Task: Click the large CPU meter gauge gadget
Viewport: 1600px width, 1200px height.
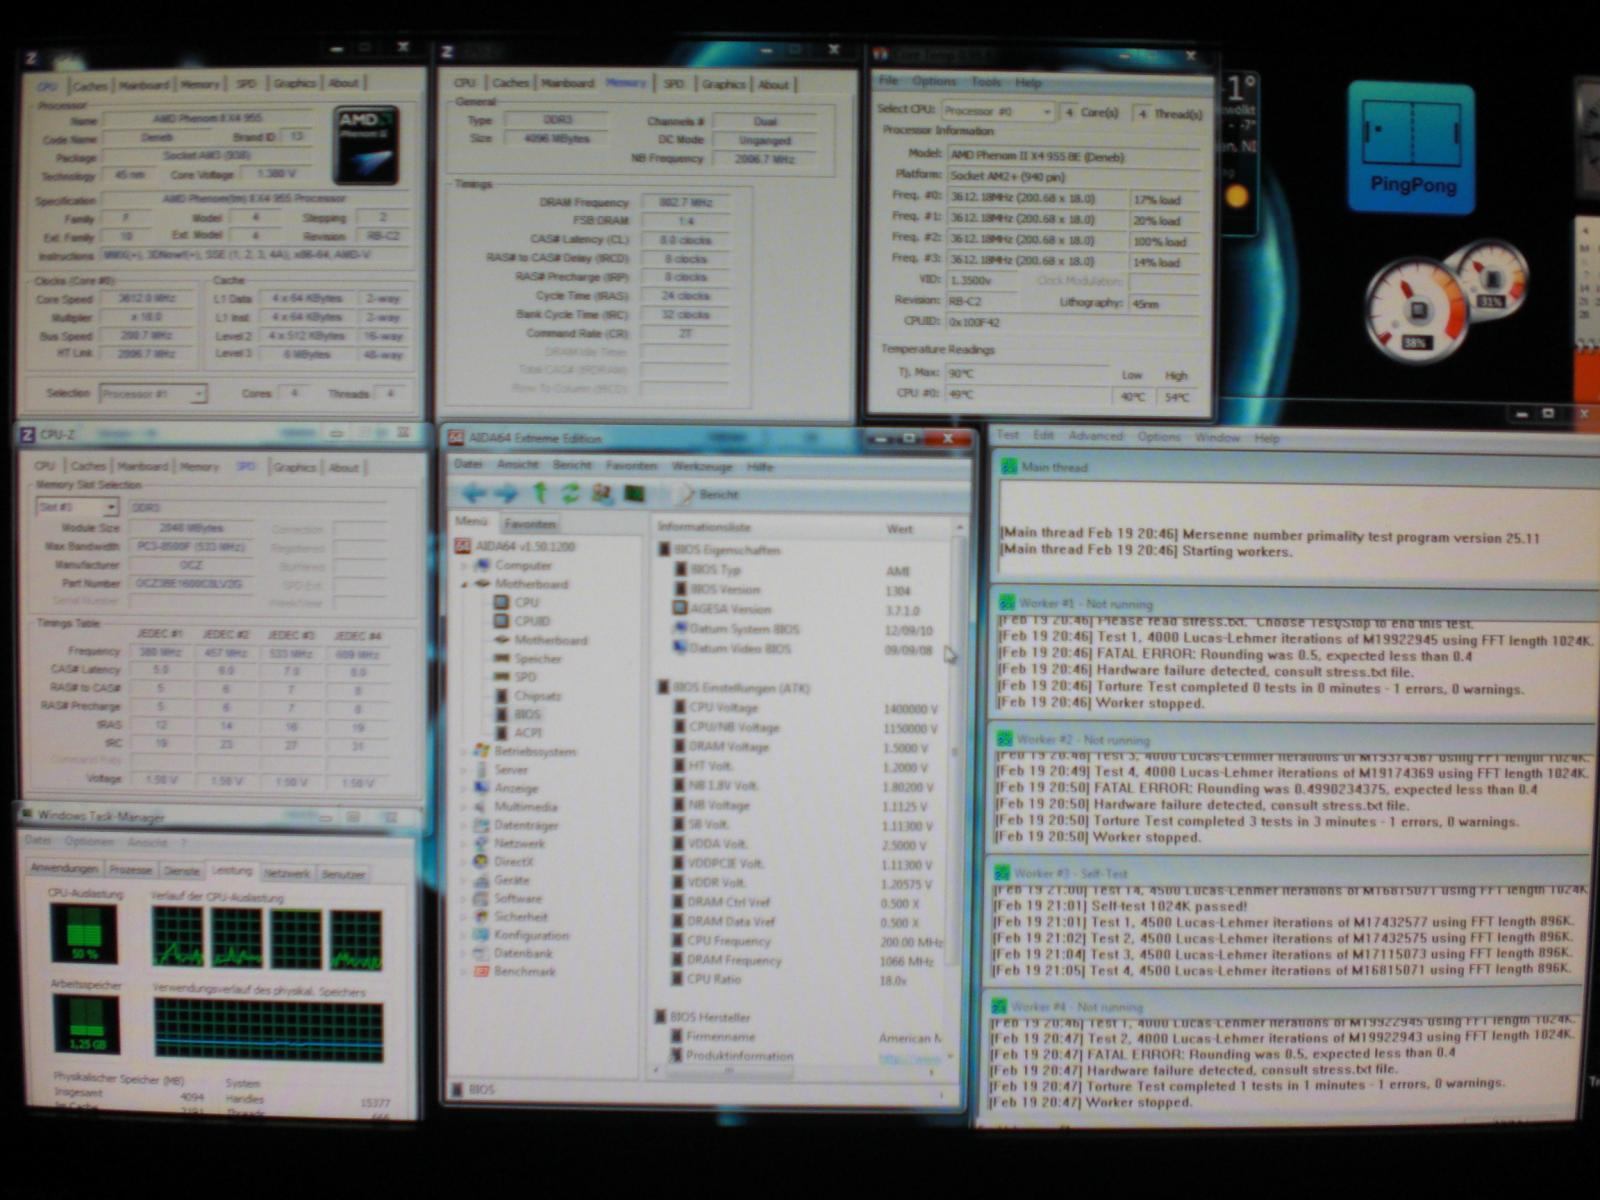Action: pos(1417,310)
